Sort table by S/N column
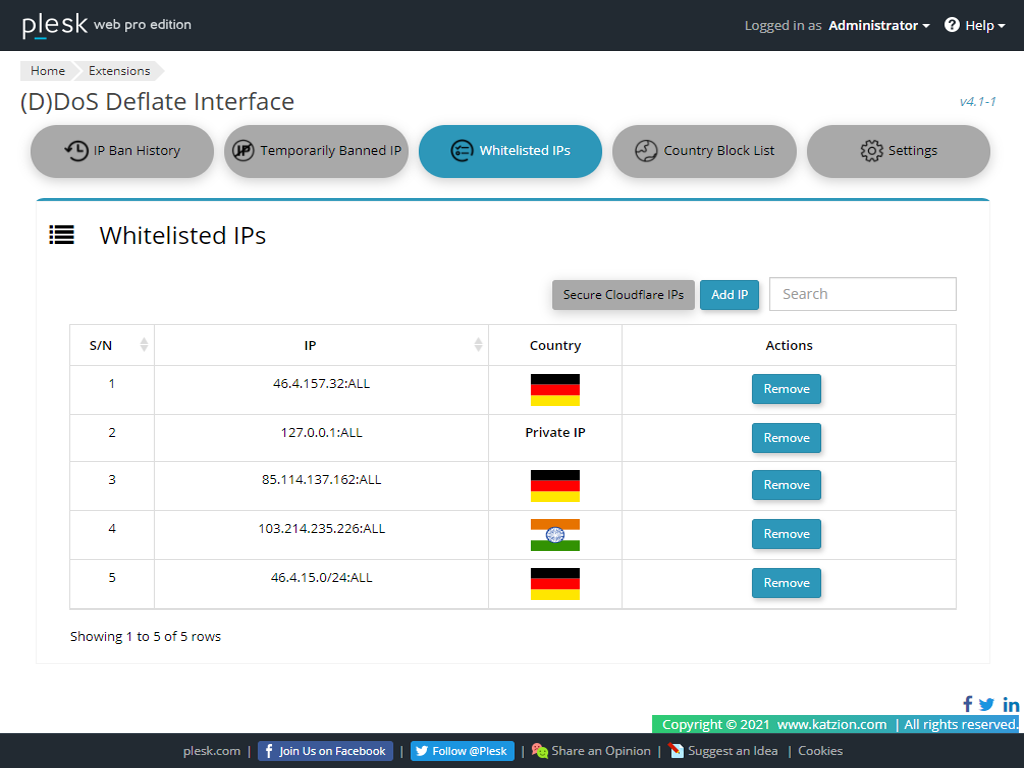 click(143, 345)
